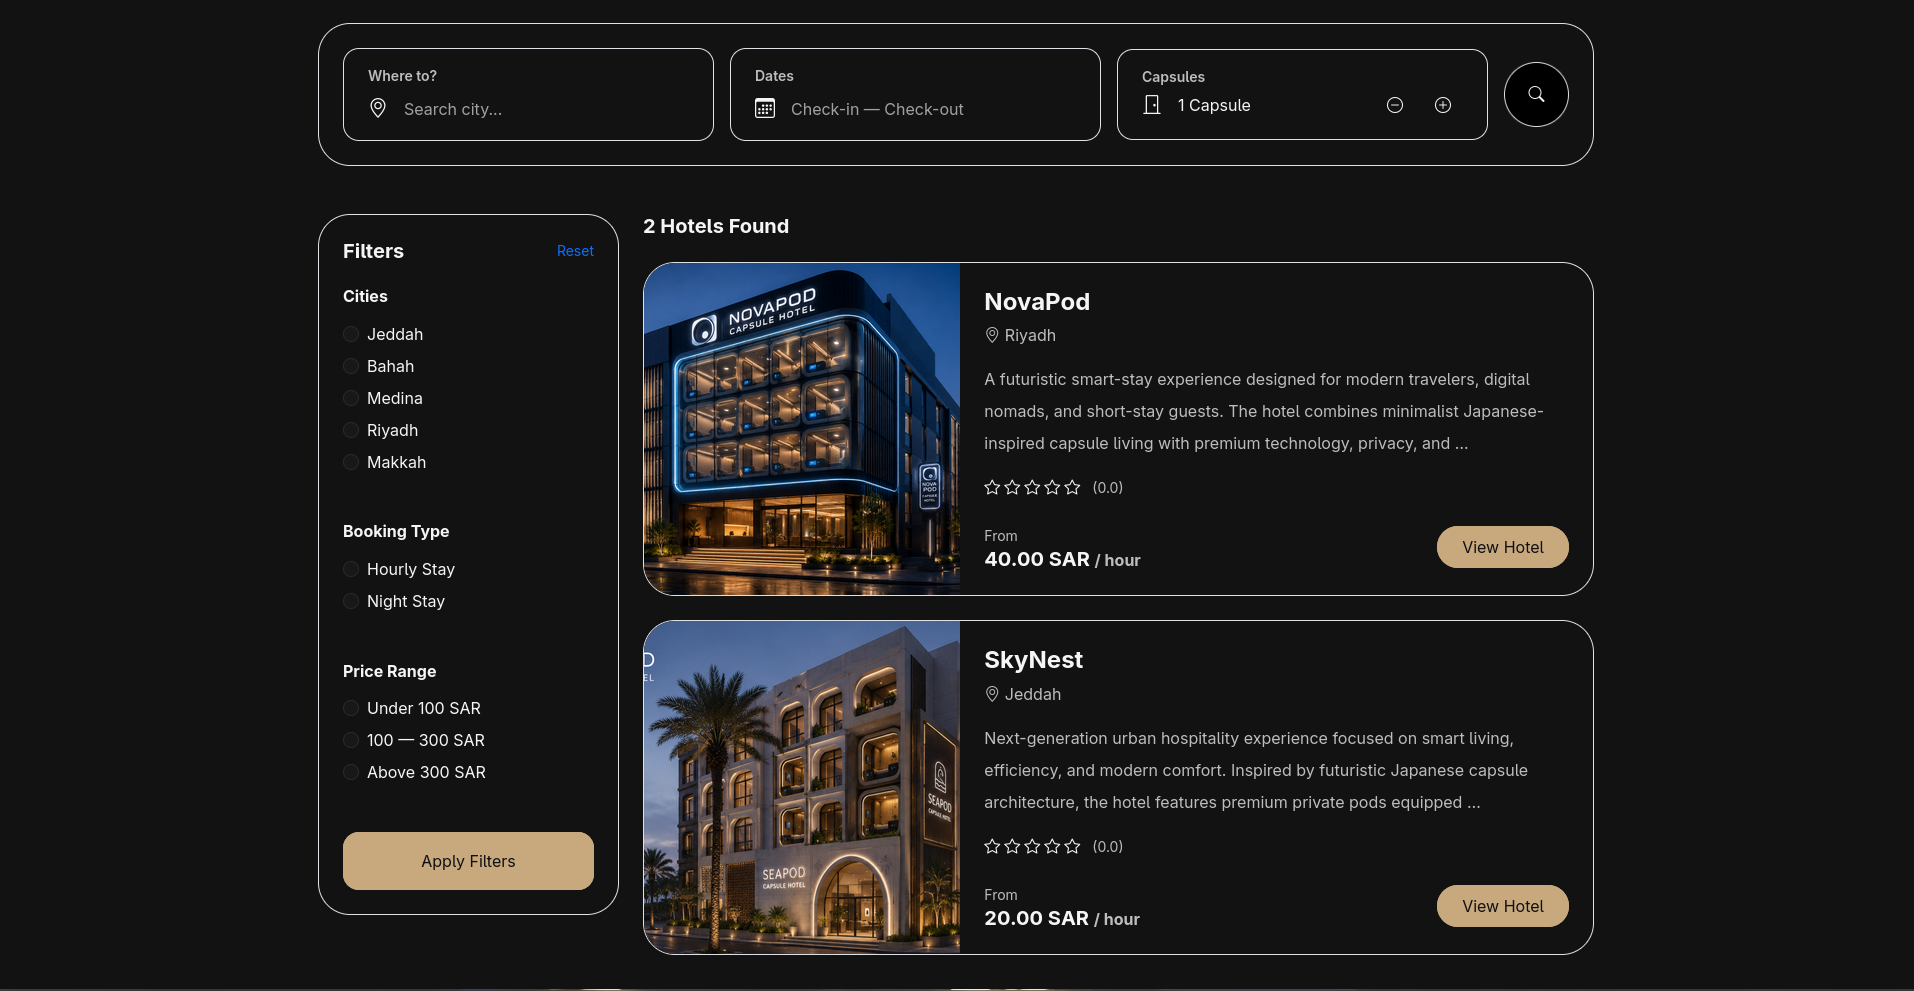Select the Jeddah city filter
The height and width of the screenshot is (991, 1914).
pos(351,334)
